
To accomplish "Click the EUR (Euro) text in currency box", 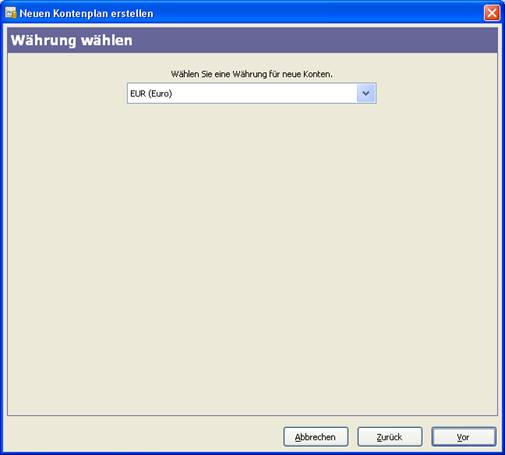I will [151, 94].
